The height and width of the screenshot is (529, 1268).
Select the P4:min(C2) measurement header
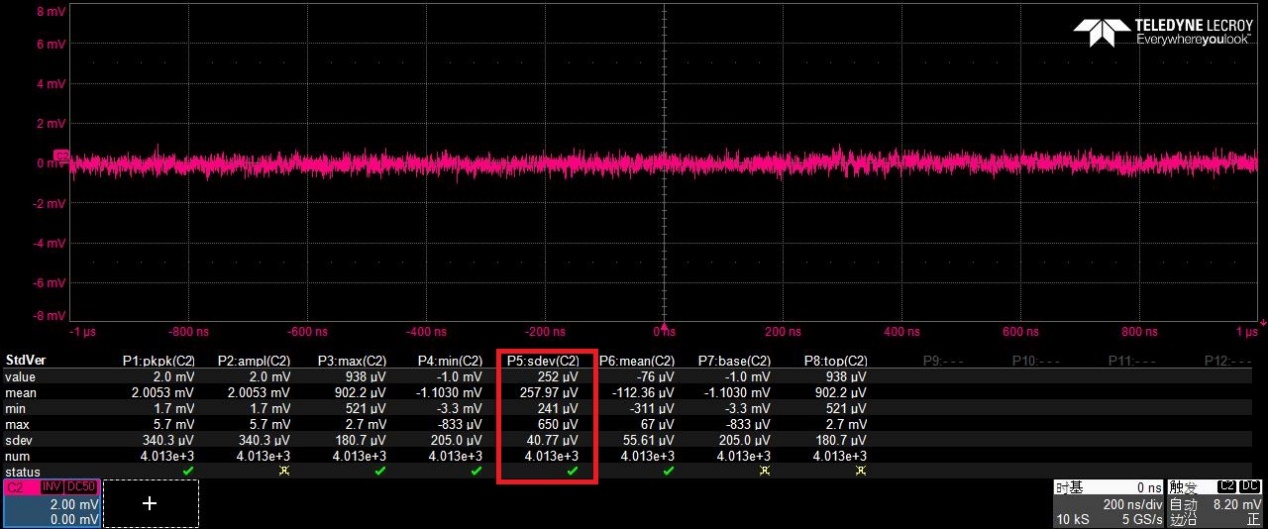point(450,361)
